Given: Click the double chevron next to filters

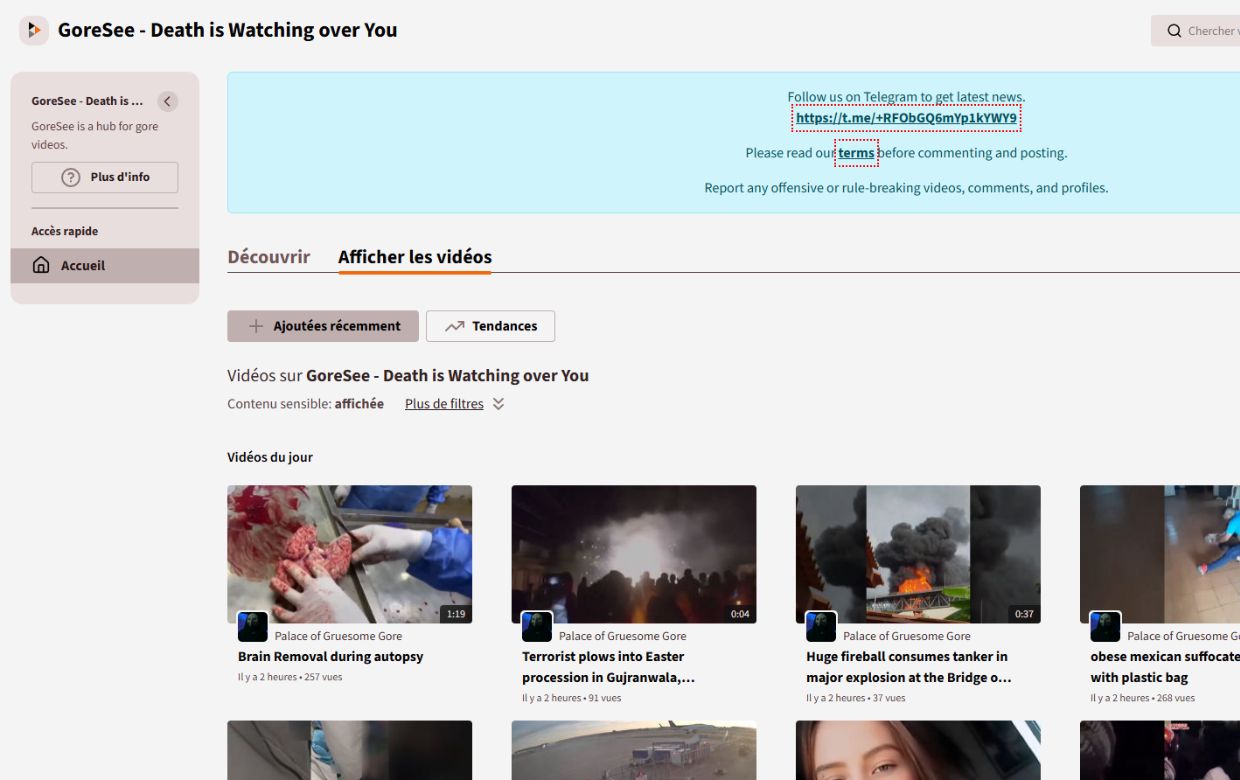Looking at the screenshot, I should (498, 404).
